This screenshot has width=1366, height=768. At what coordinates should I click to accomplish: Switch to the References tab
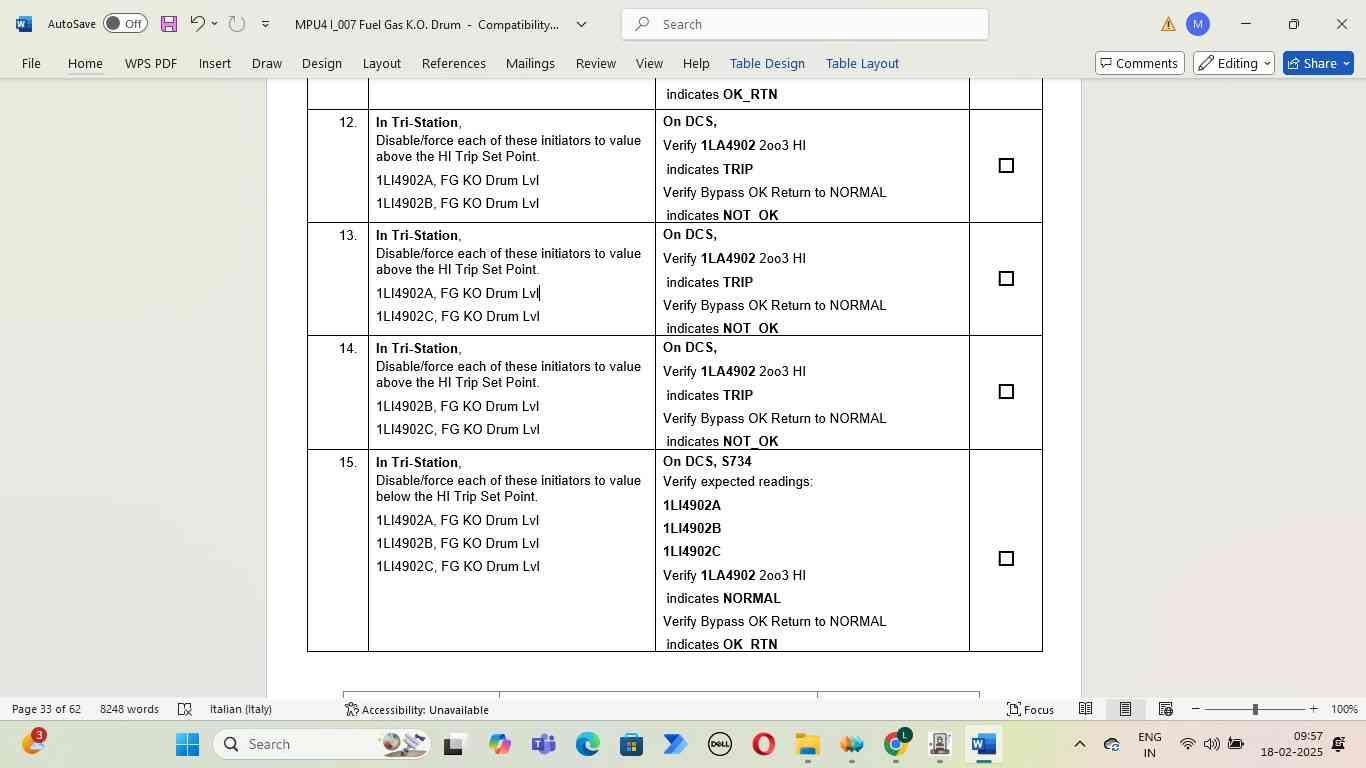pos(453,63)
